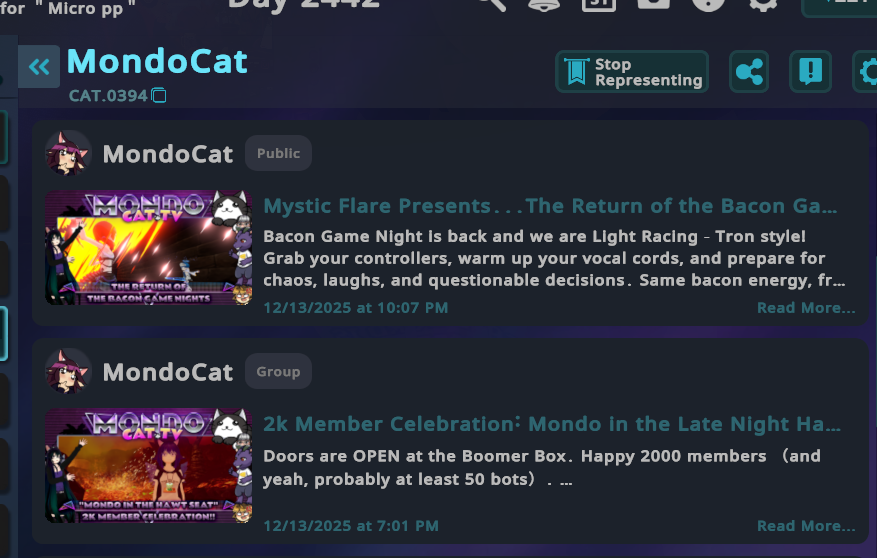
Task: Open the search magnifier icon
Action: click(x=492, y=4)
